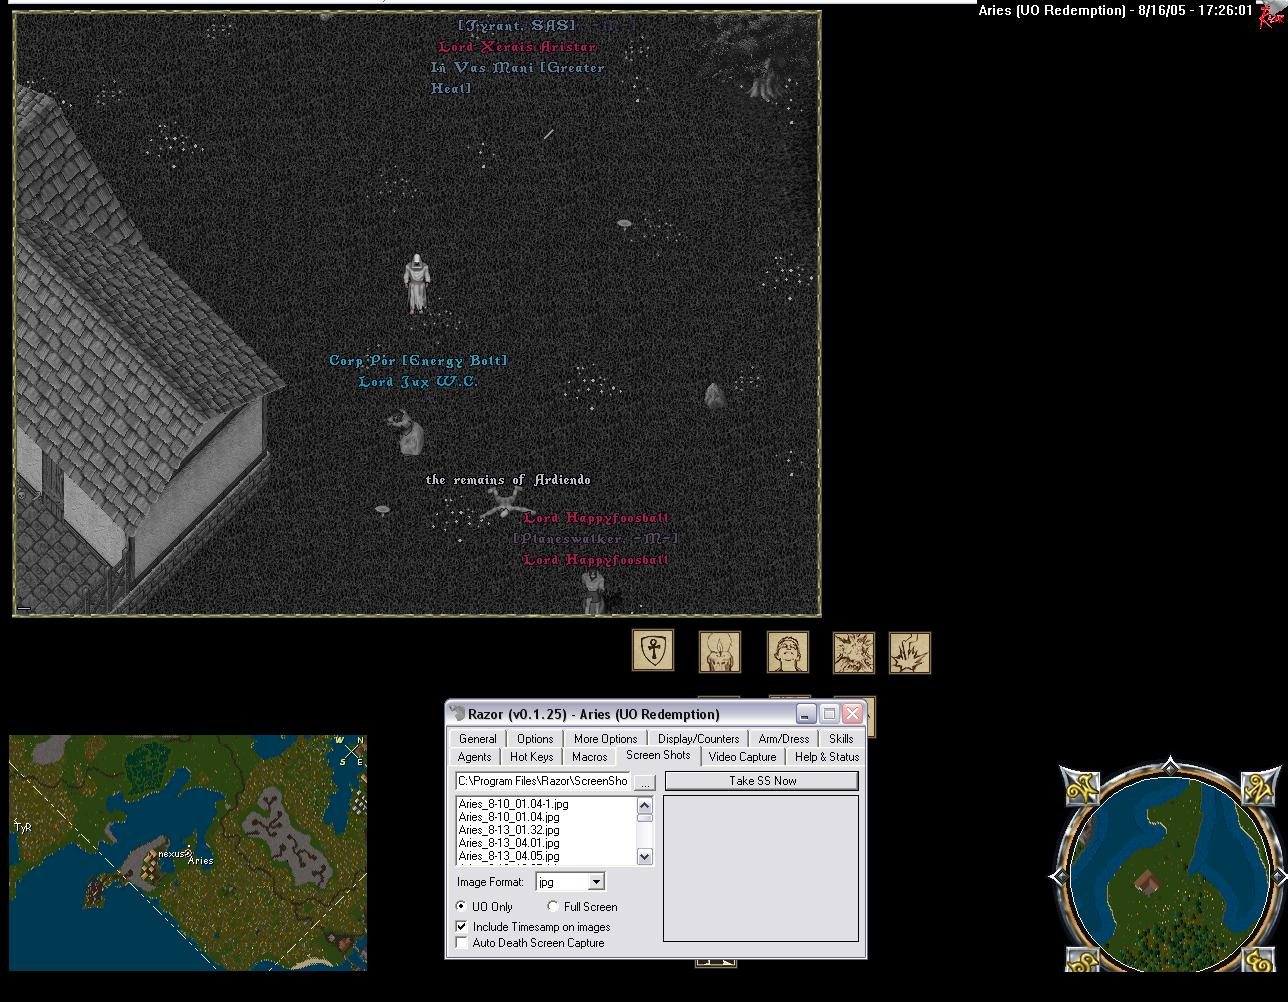The width and height of the screenshot is (1288, 1002).
Task: Cast the explosion burst spell icon
Action: click(853, 652)
